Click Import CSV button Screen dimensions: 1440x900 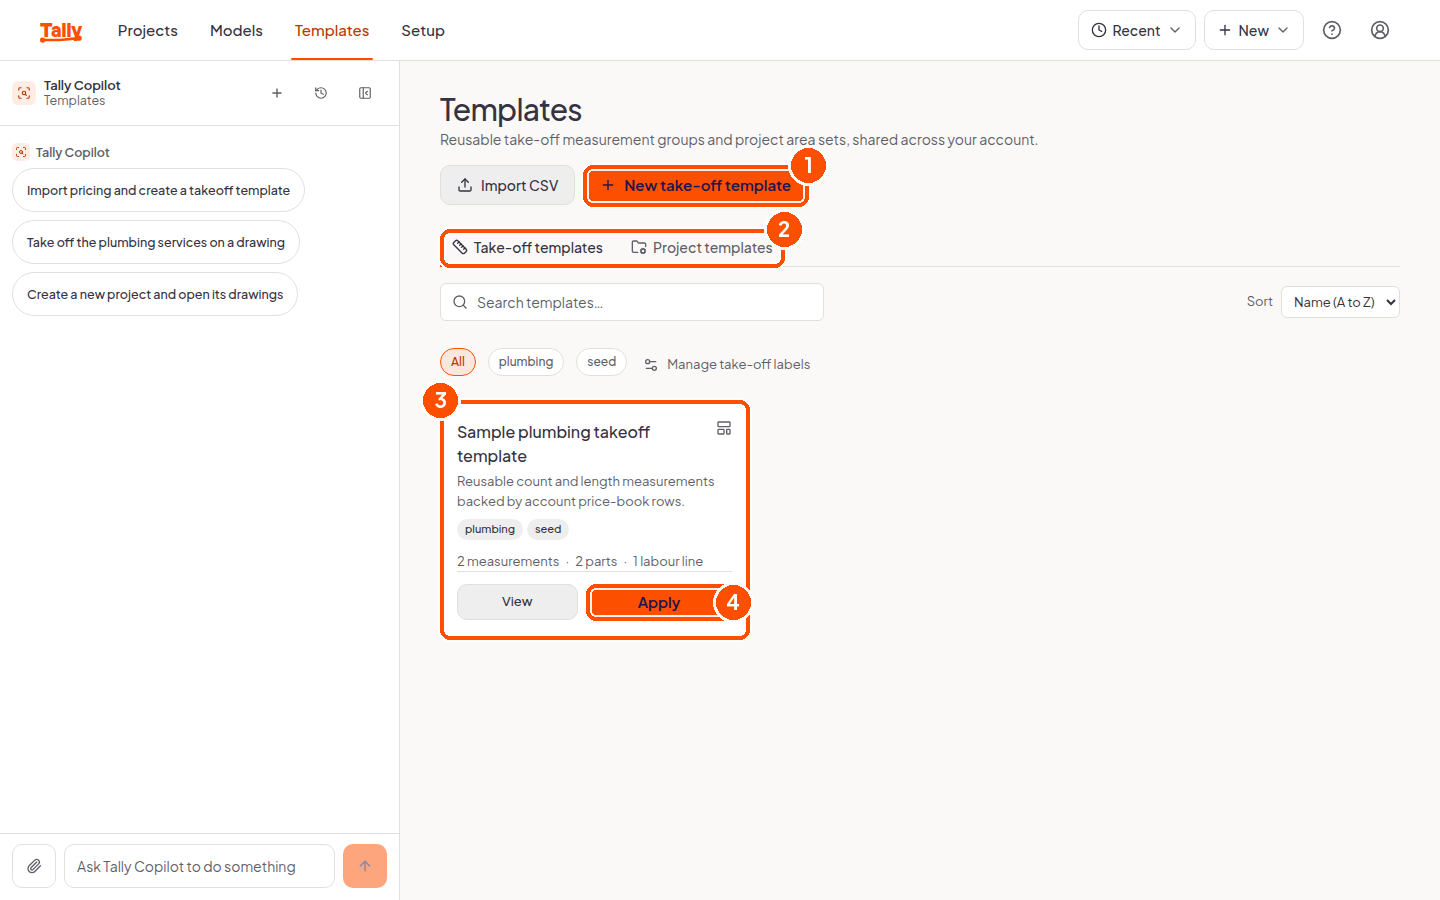point(508,186)
